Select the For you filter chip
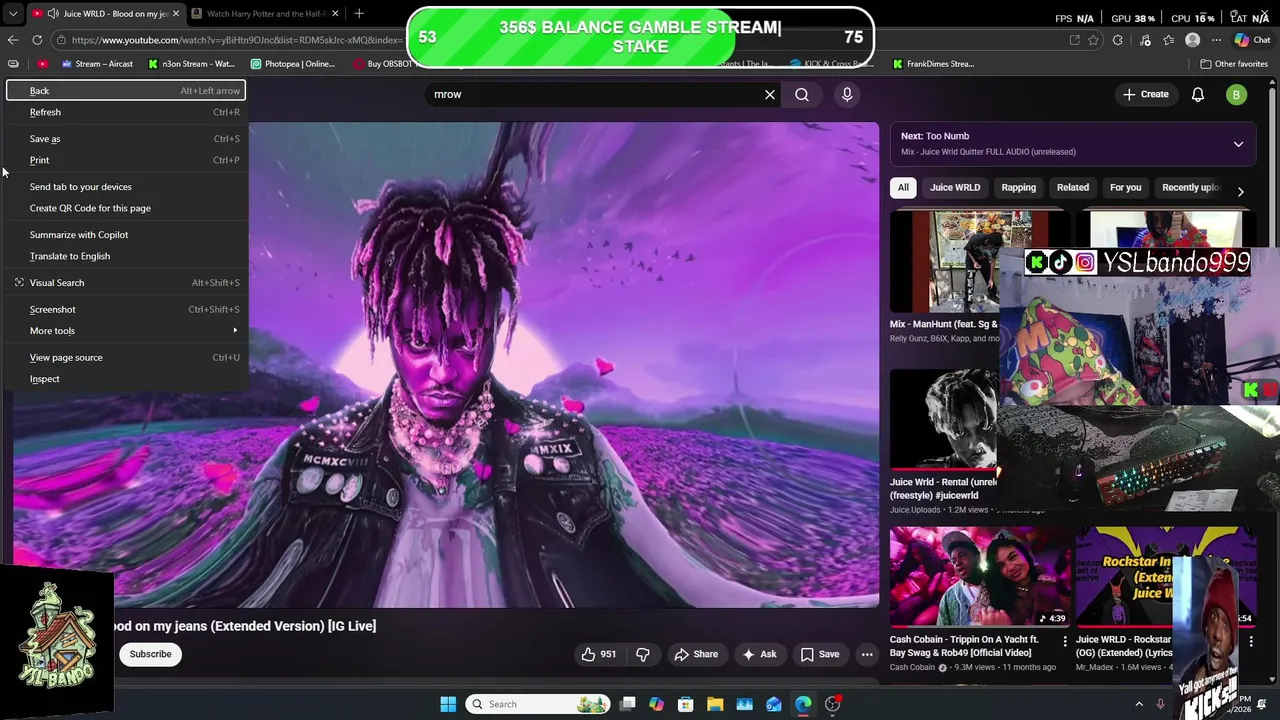The width and height of the screenshot is (1280, 720). [1125, 187]
